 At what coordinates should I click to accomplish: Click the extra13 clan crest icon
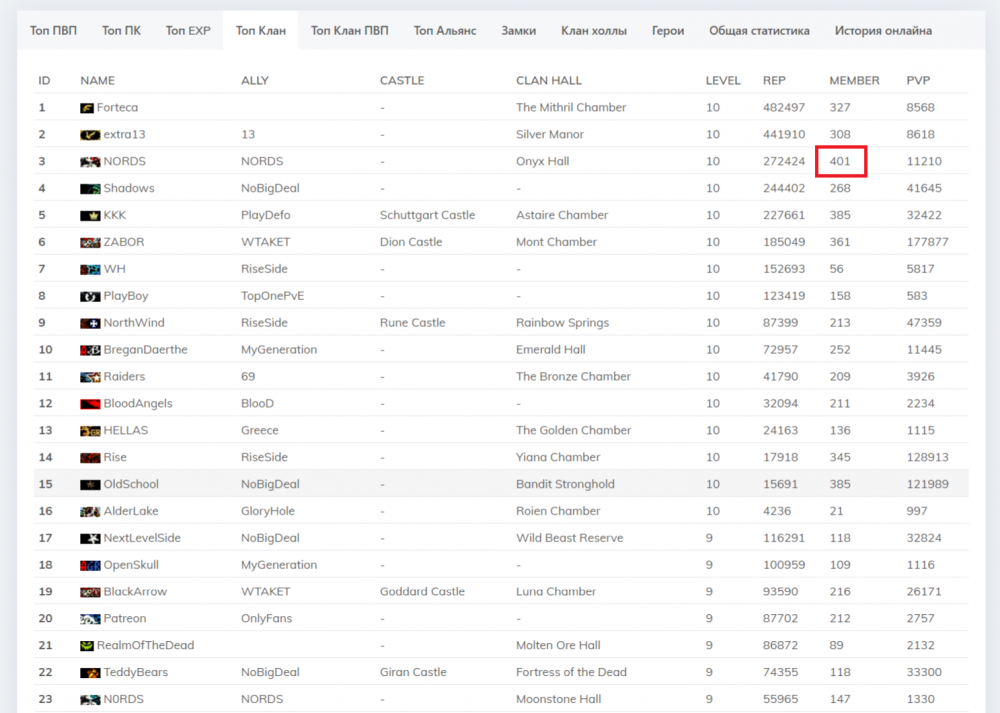tap(90, 135)
